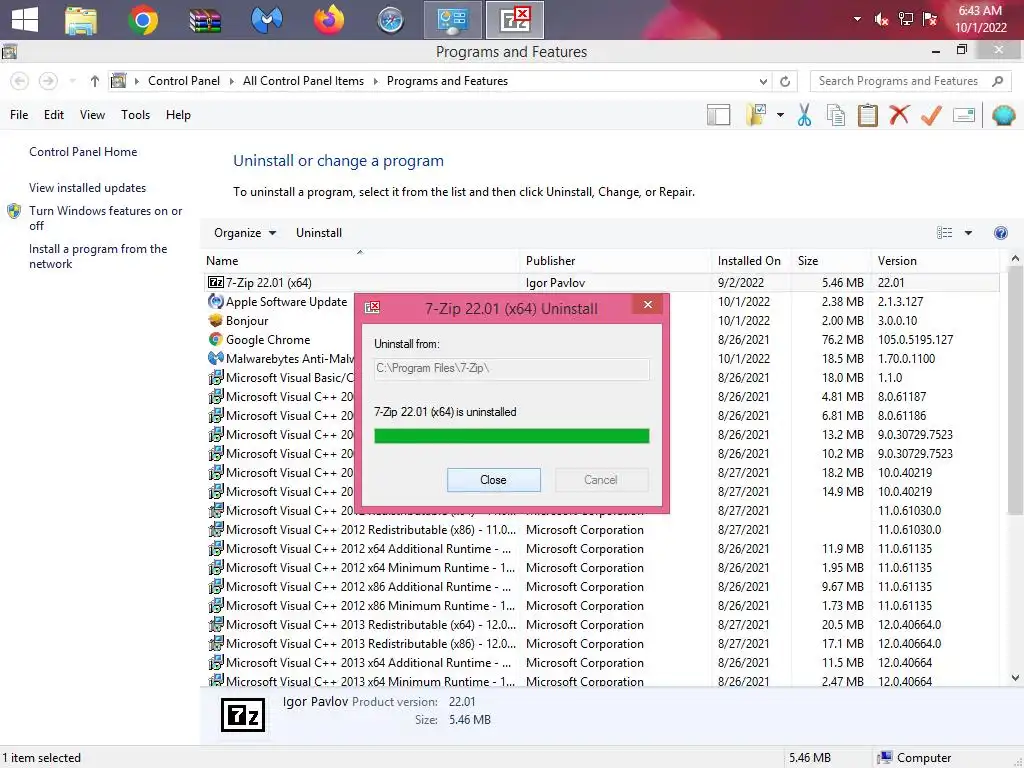This screenshot has height=768, width=1024.
Task: Open Control Panel Home link
Action: [83, 152]
